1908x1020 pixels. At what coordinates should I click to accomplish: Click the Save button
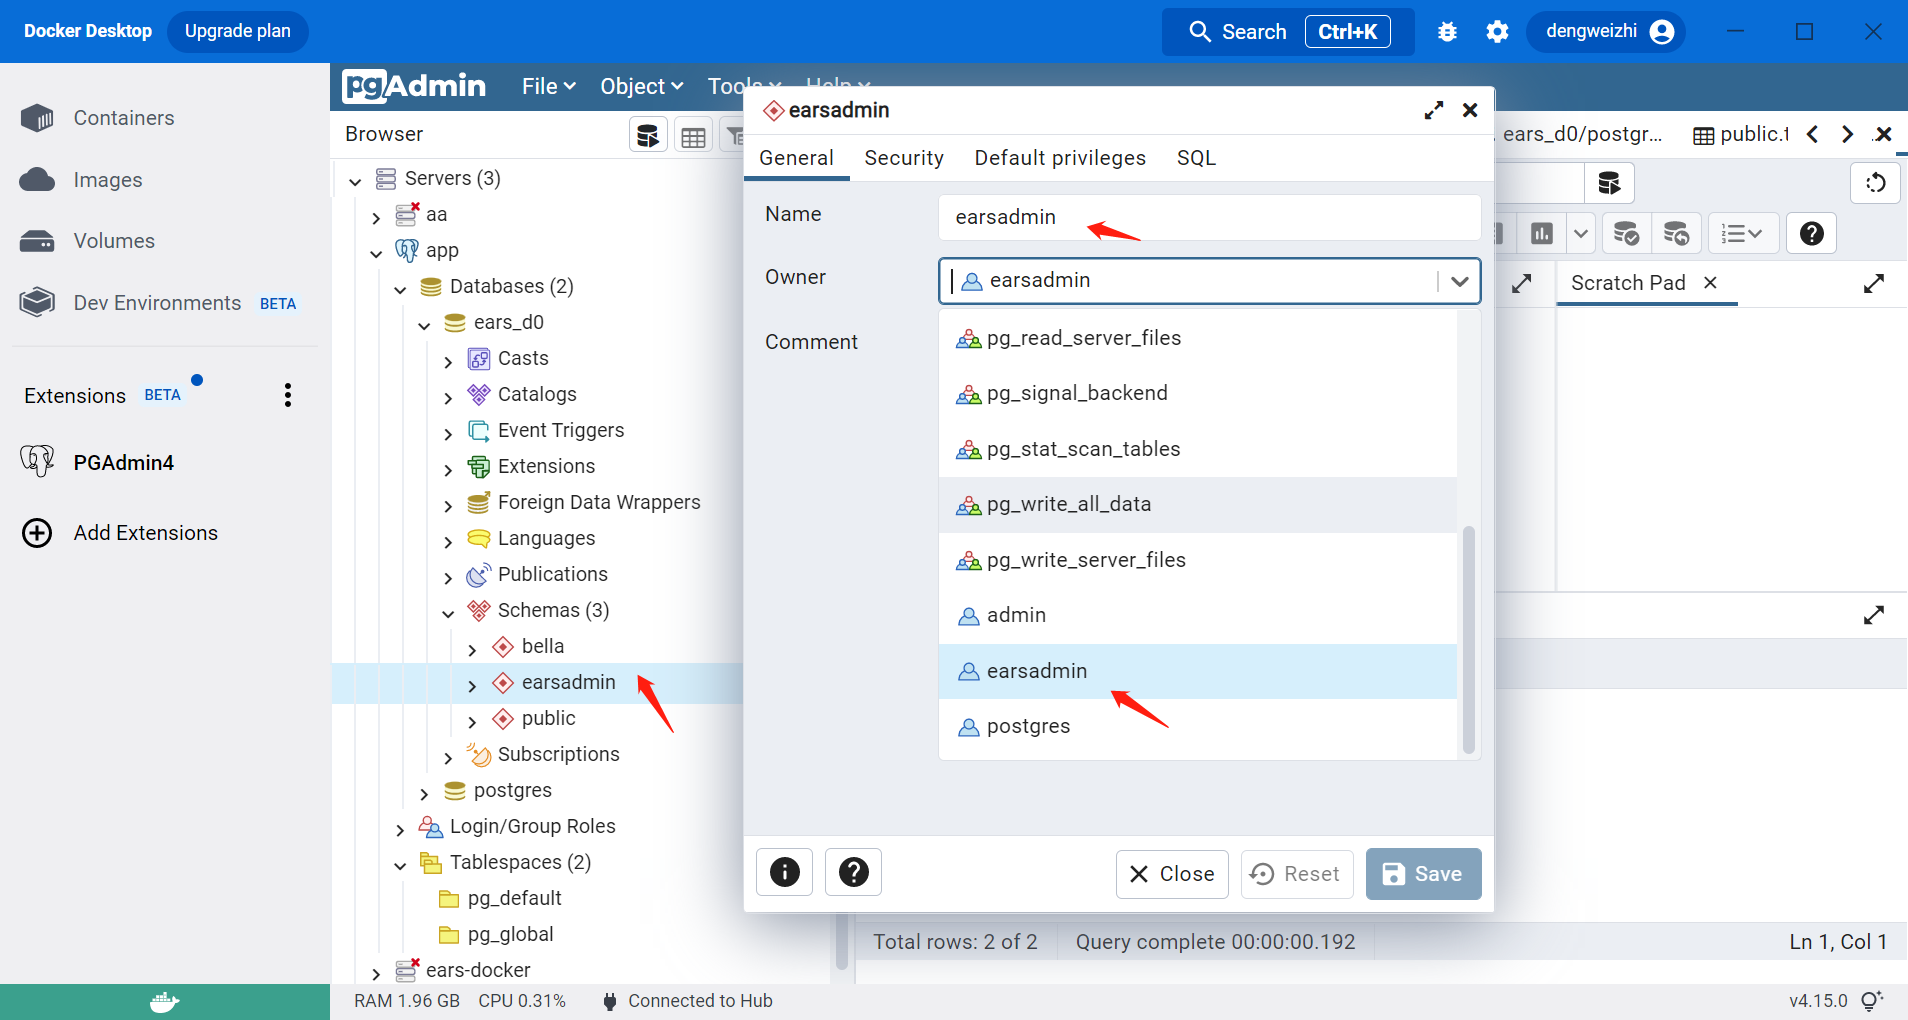(1423, 874)
